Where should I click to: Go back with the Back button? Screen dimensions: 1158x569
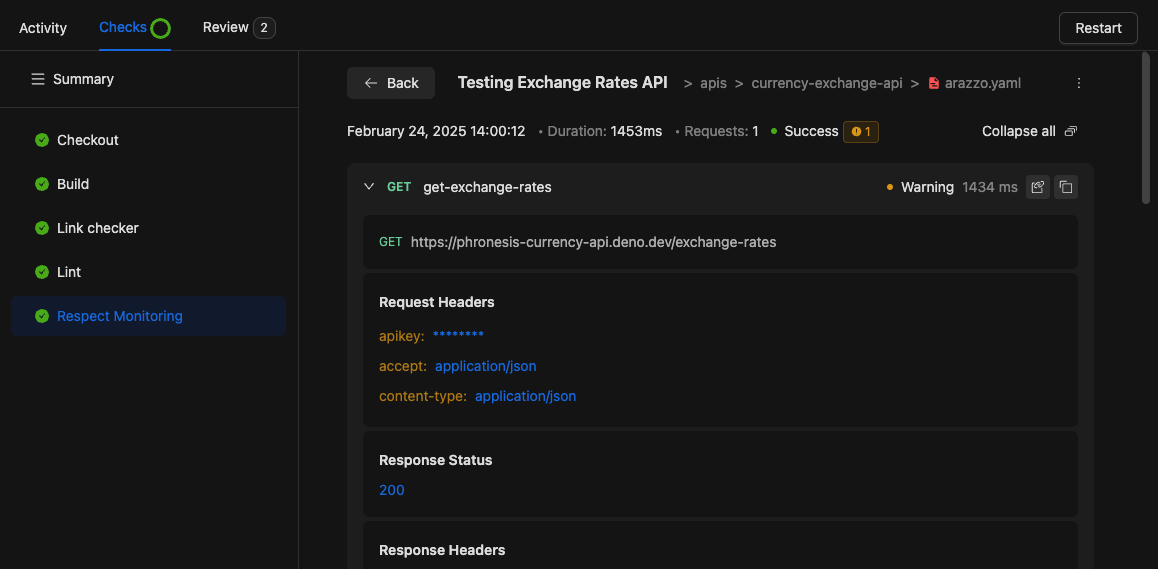391,83
